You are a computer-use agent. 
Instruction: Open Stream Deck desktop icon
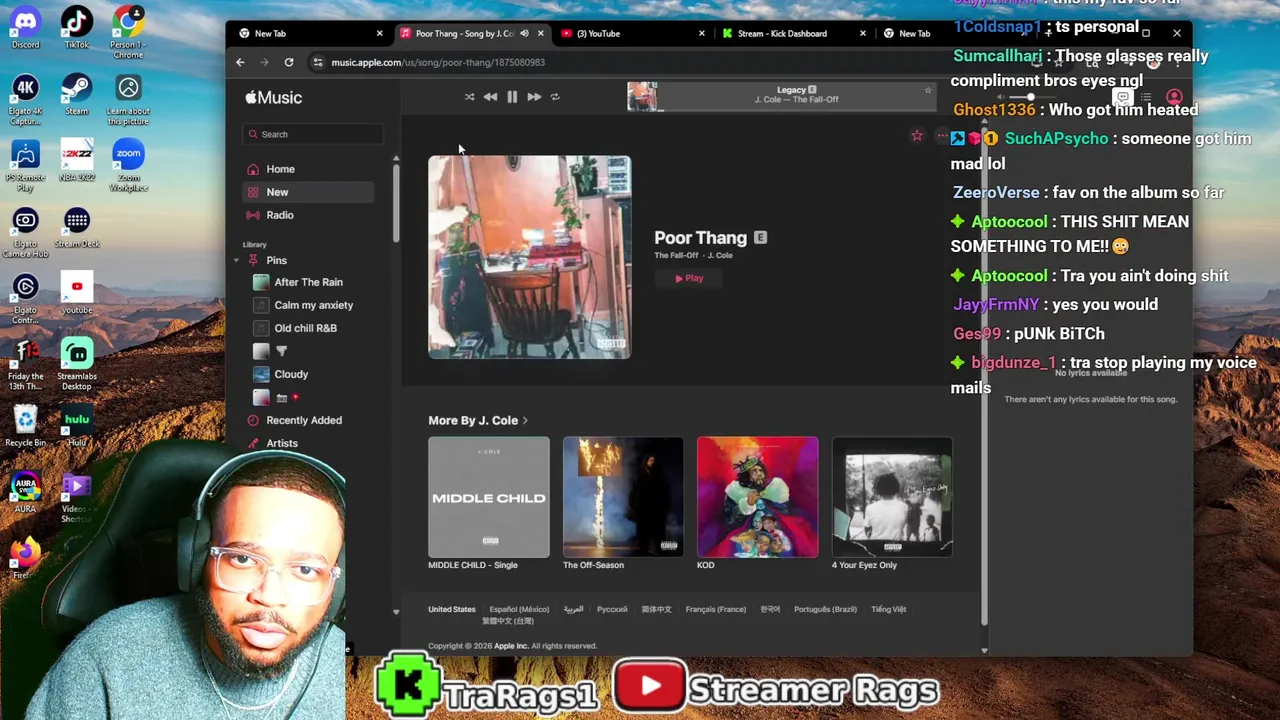77,226
